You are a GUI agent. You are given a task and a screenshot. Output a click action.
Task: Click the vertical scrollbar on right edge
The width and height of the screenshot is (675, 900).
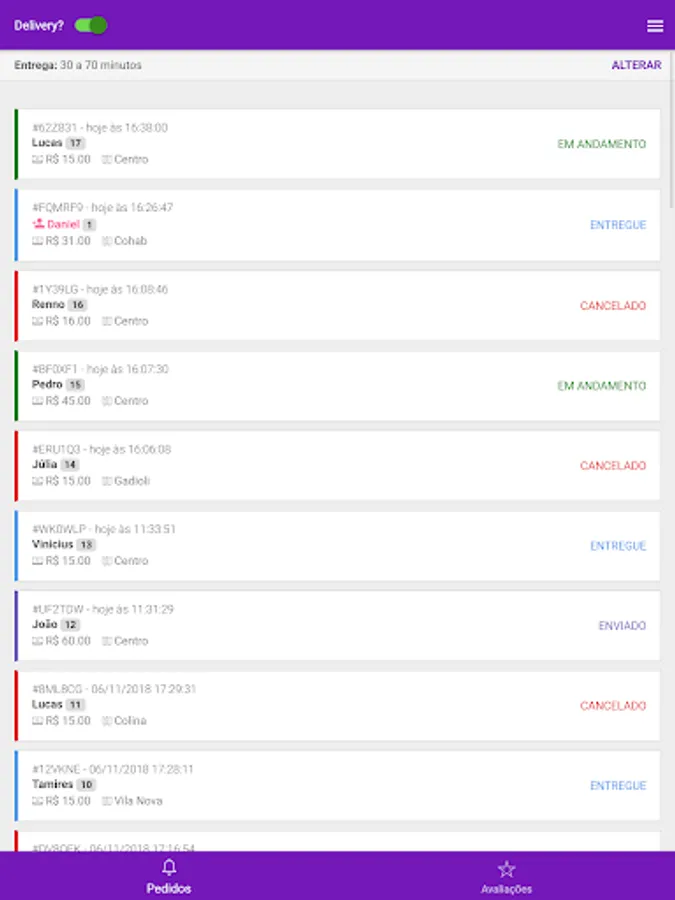[672, 129]
